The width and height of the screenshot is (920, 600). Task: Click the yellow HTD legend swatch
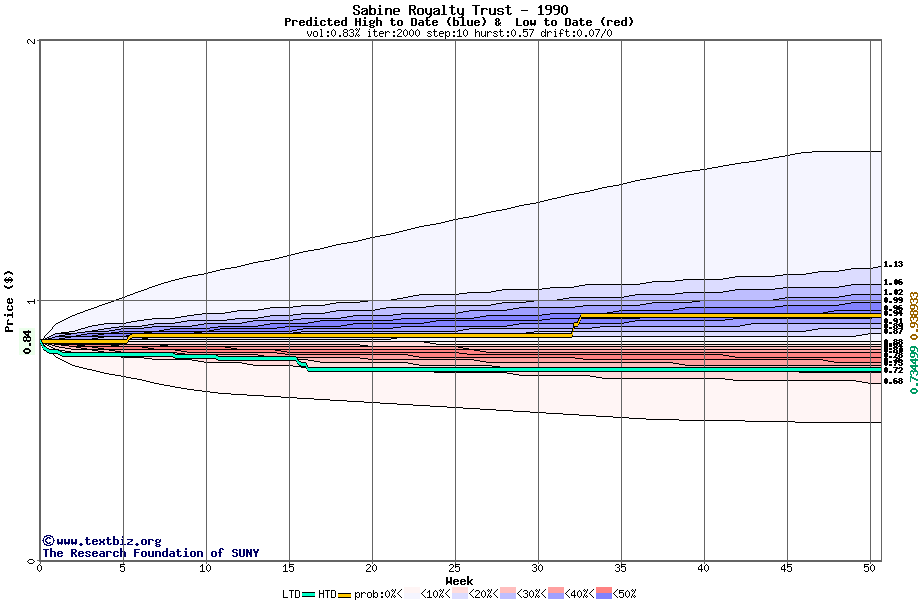coord(344,595)
